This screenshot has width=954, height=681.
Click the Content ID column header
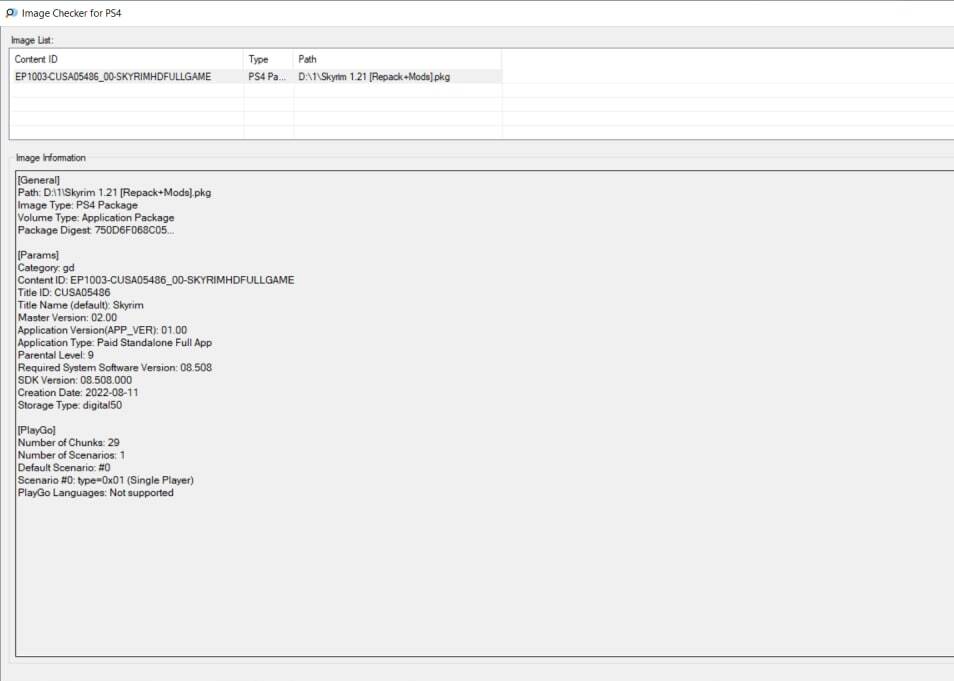coord(127,59)
